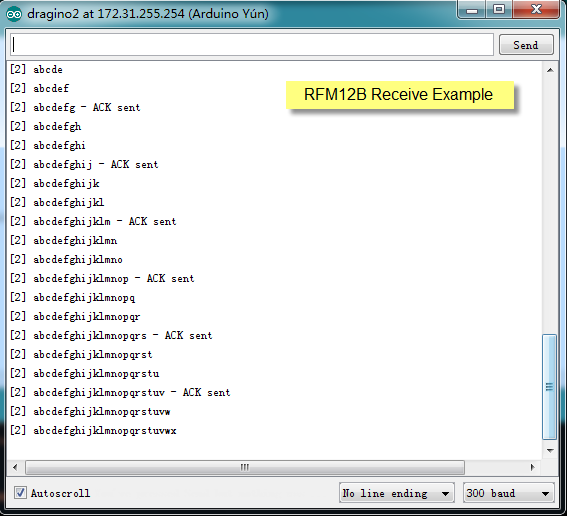Click the Autoscroll label text
Image resolution: width=567 pixels, height=516 pixels.
pos(60,493)
